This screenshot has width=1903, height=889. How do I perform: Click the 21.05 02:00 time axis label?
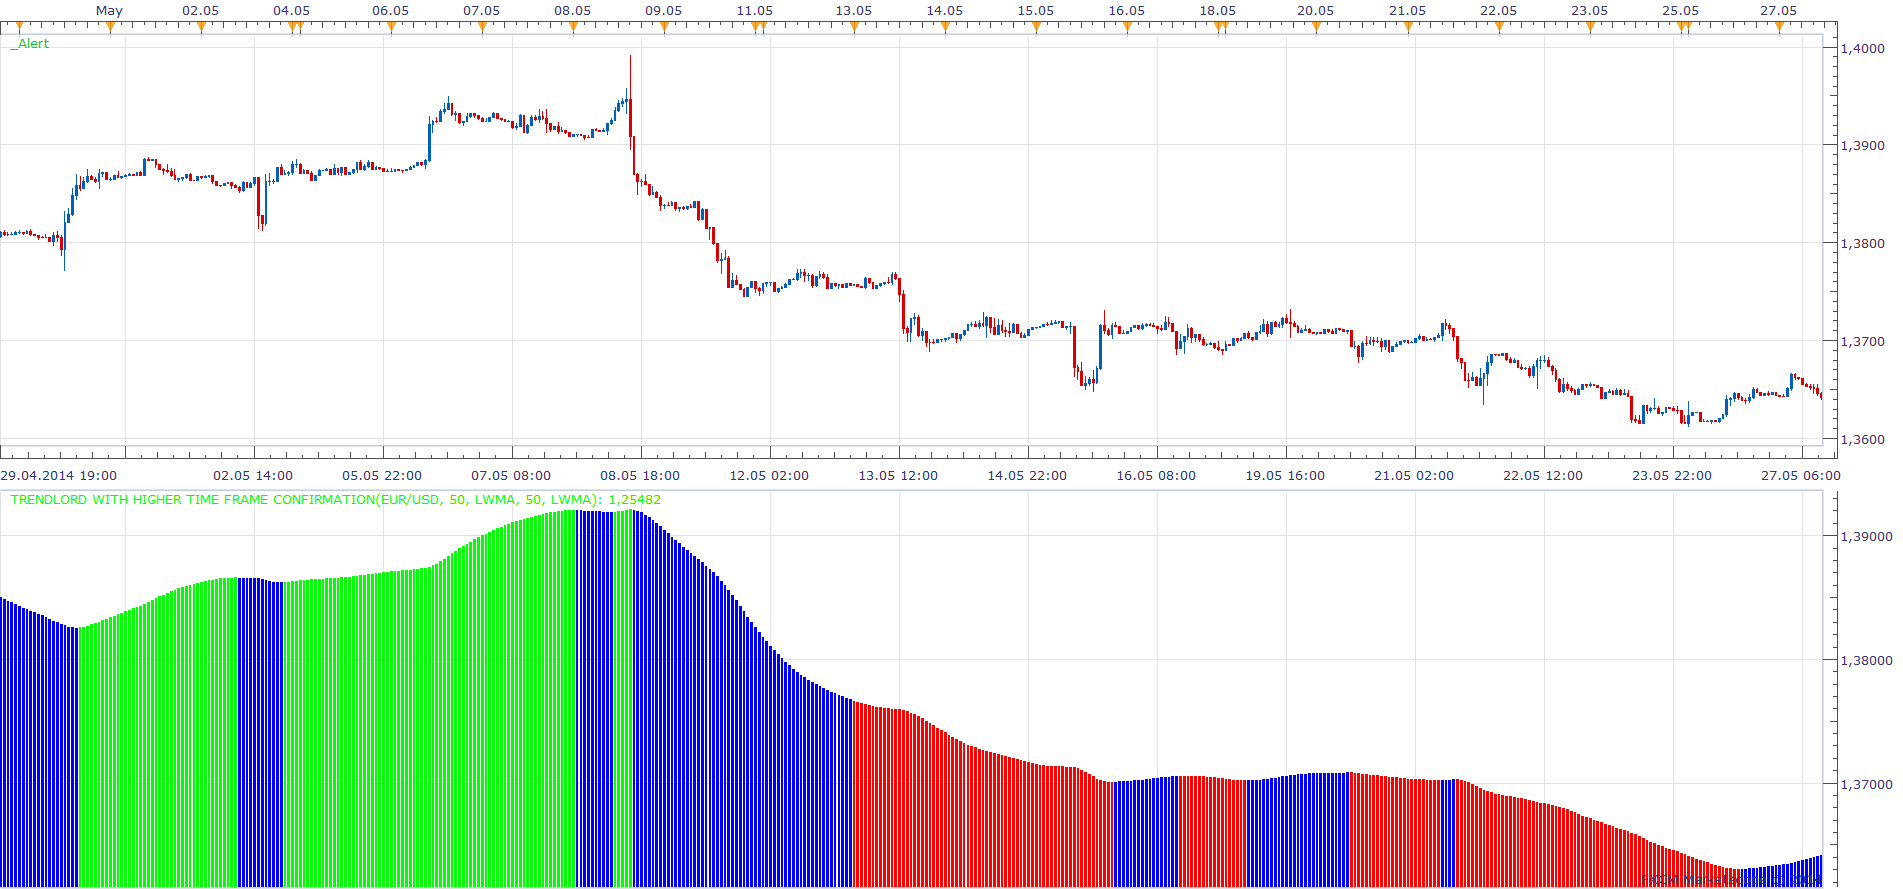tap(1414, 476)
